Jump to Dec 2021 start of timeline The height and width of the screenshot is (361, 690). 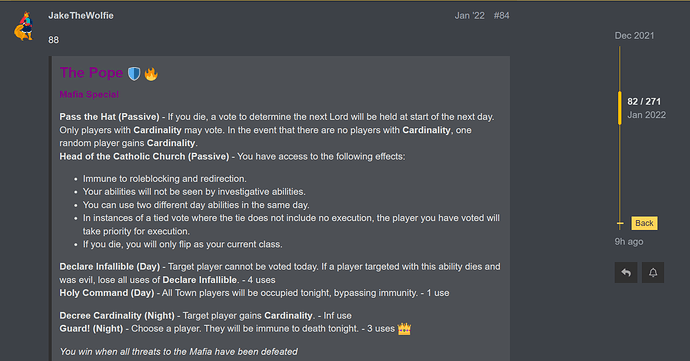(x=634, y=36)
